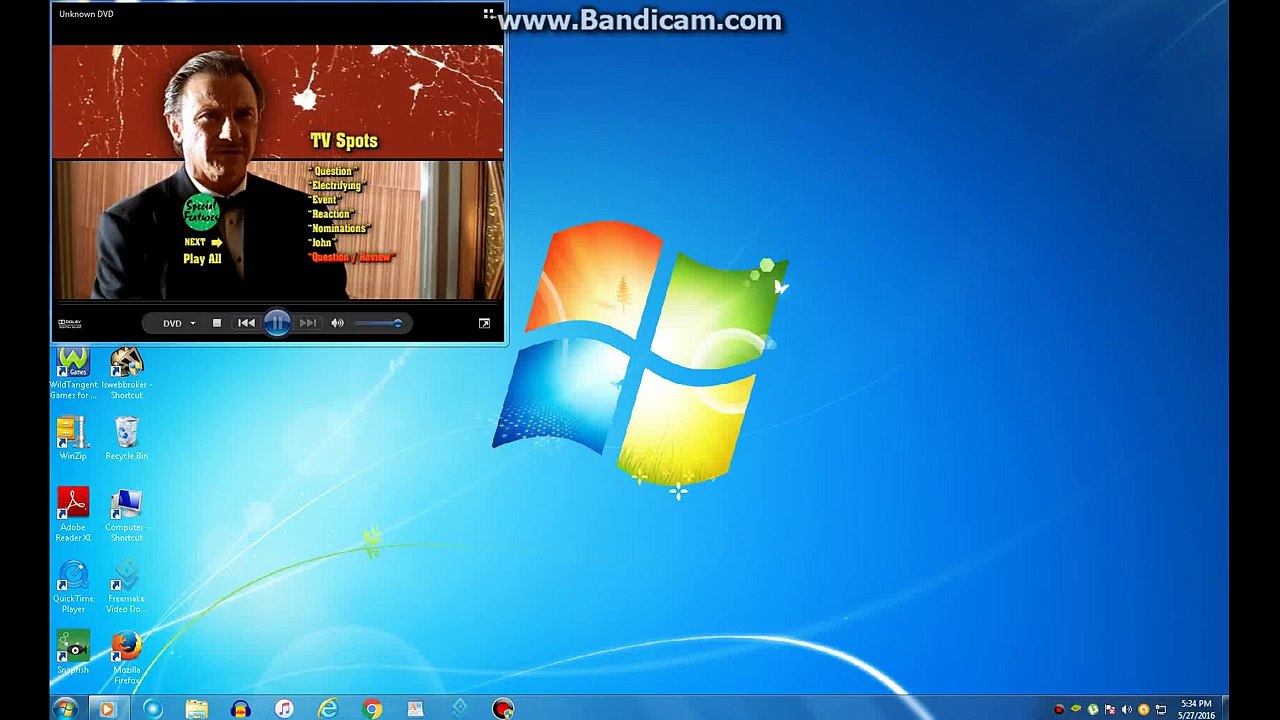The image size is (1280, 720).
Task: Open WildTangent Games desktop shortcut
Action: [x=73, y=373]
